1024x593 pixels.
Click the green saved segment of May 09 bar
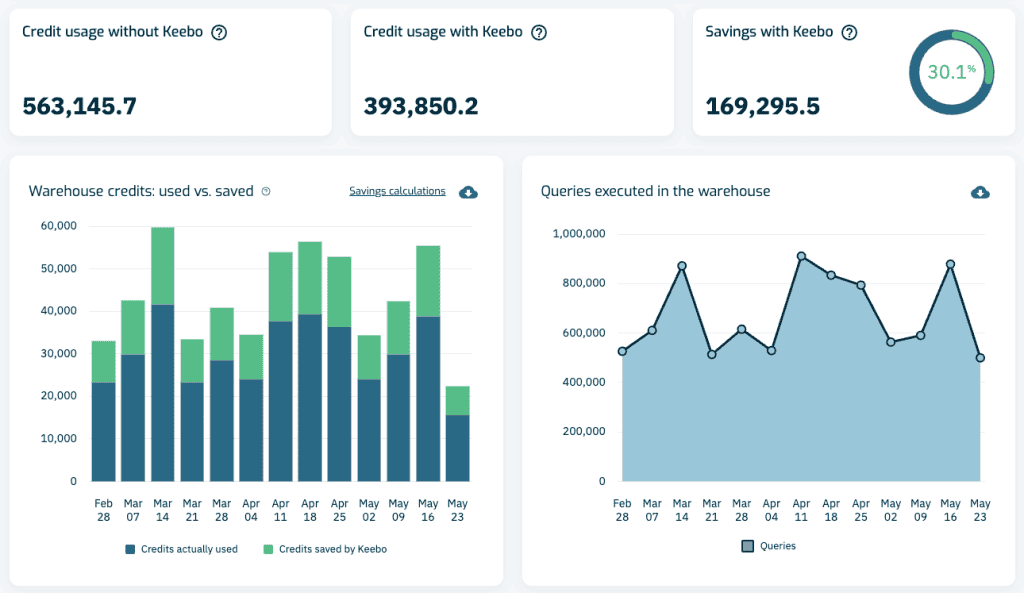[398, 328]
